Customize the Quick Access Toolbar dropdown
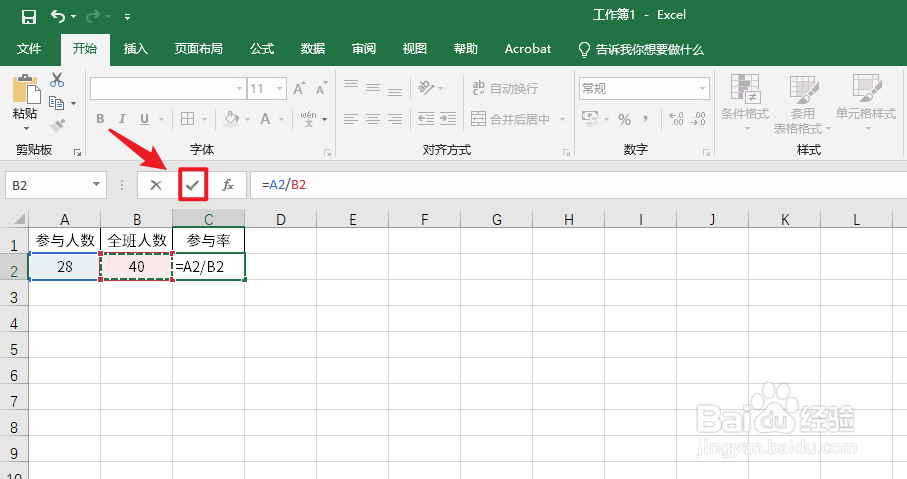This screenshot has width=907, height=479. (x=127, y=16)
